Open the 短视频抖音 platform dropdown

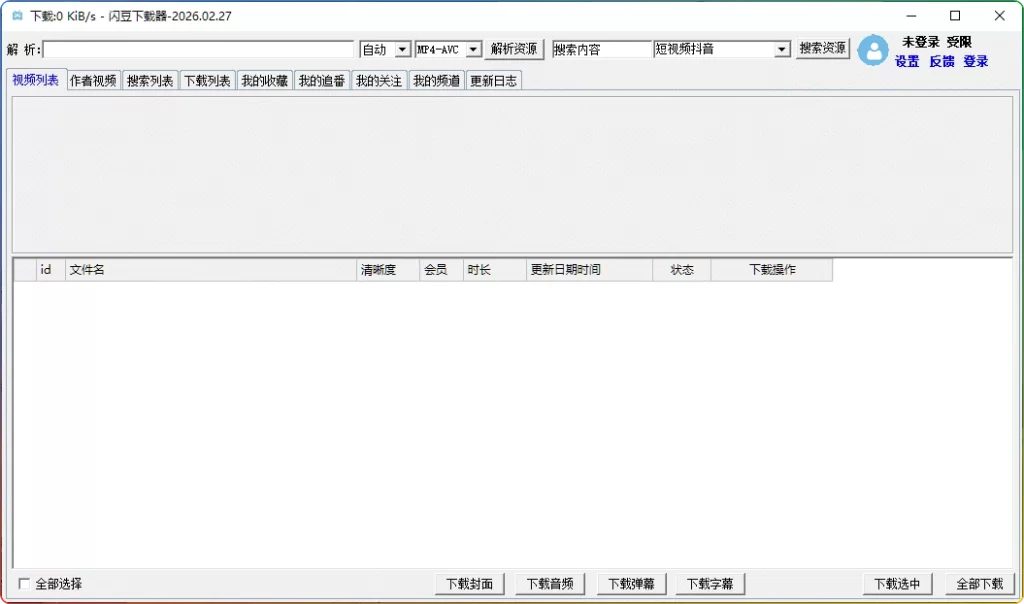[x=721, y=48]
